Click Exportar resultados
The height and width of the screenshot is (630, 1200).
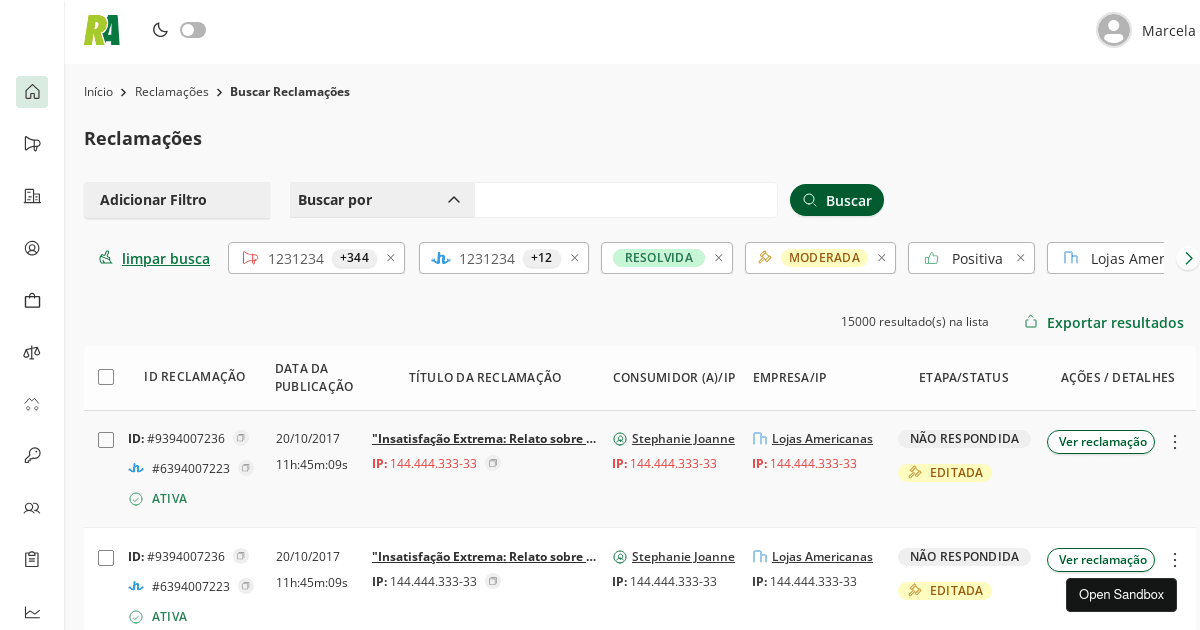coord(1104,322)
